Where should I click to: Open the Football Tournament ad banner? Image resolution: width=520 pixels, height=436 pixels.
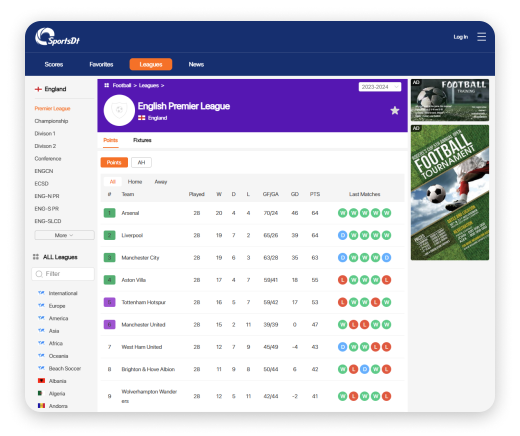pos(450,192)
